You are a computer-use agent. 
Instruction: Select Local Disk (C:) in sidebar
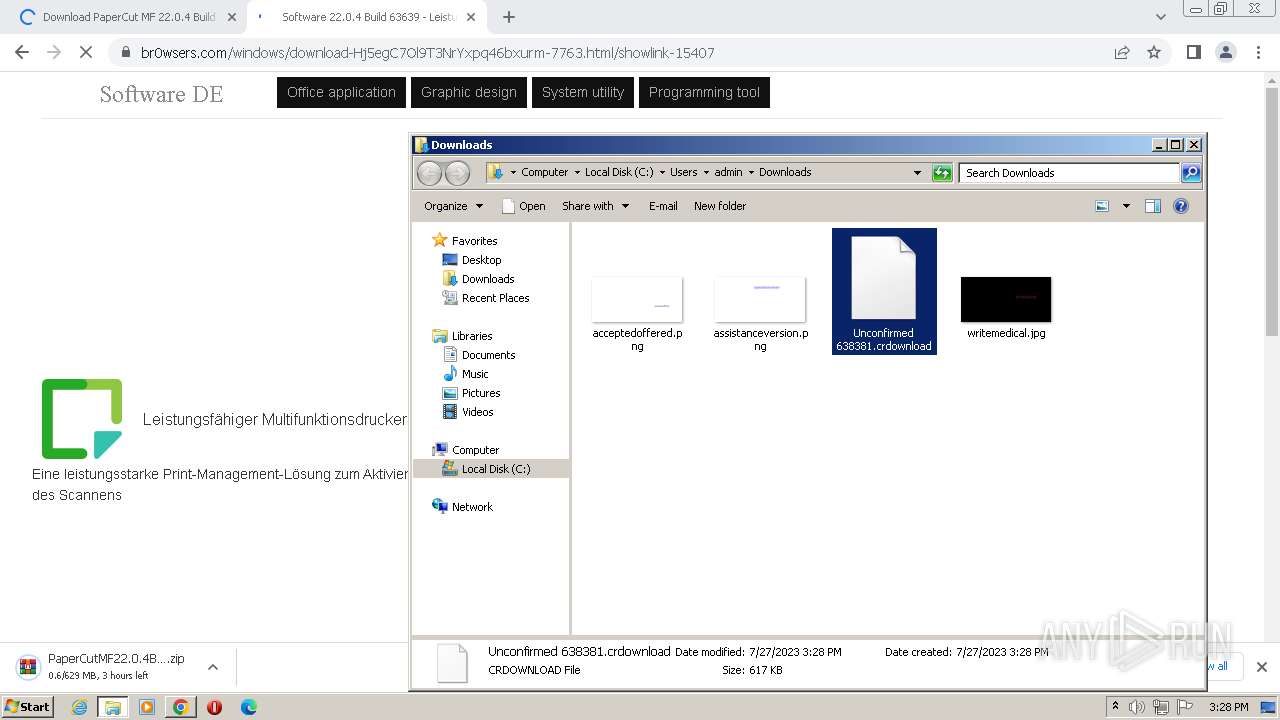(x=495, y=469)
